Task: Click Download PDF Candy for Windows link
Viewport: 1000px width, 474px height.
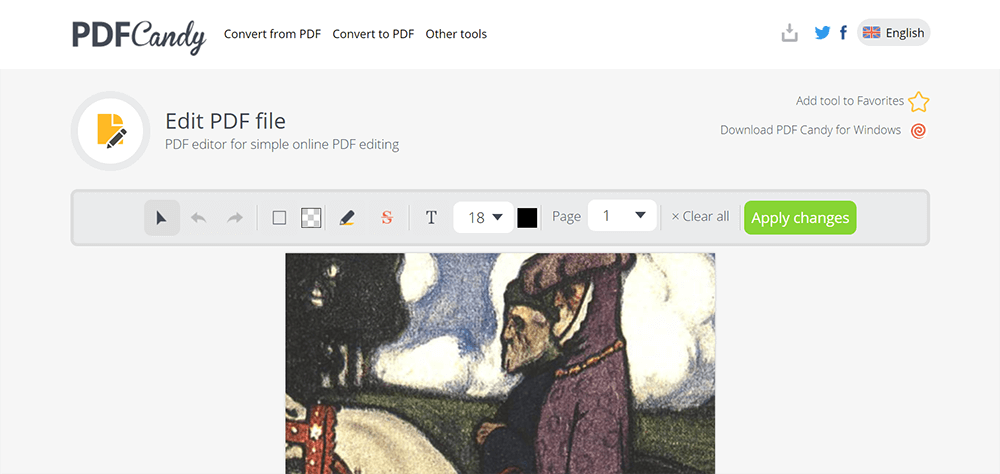Action: pos(811,130)
